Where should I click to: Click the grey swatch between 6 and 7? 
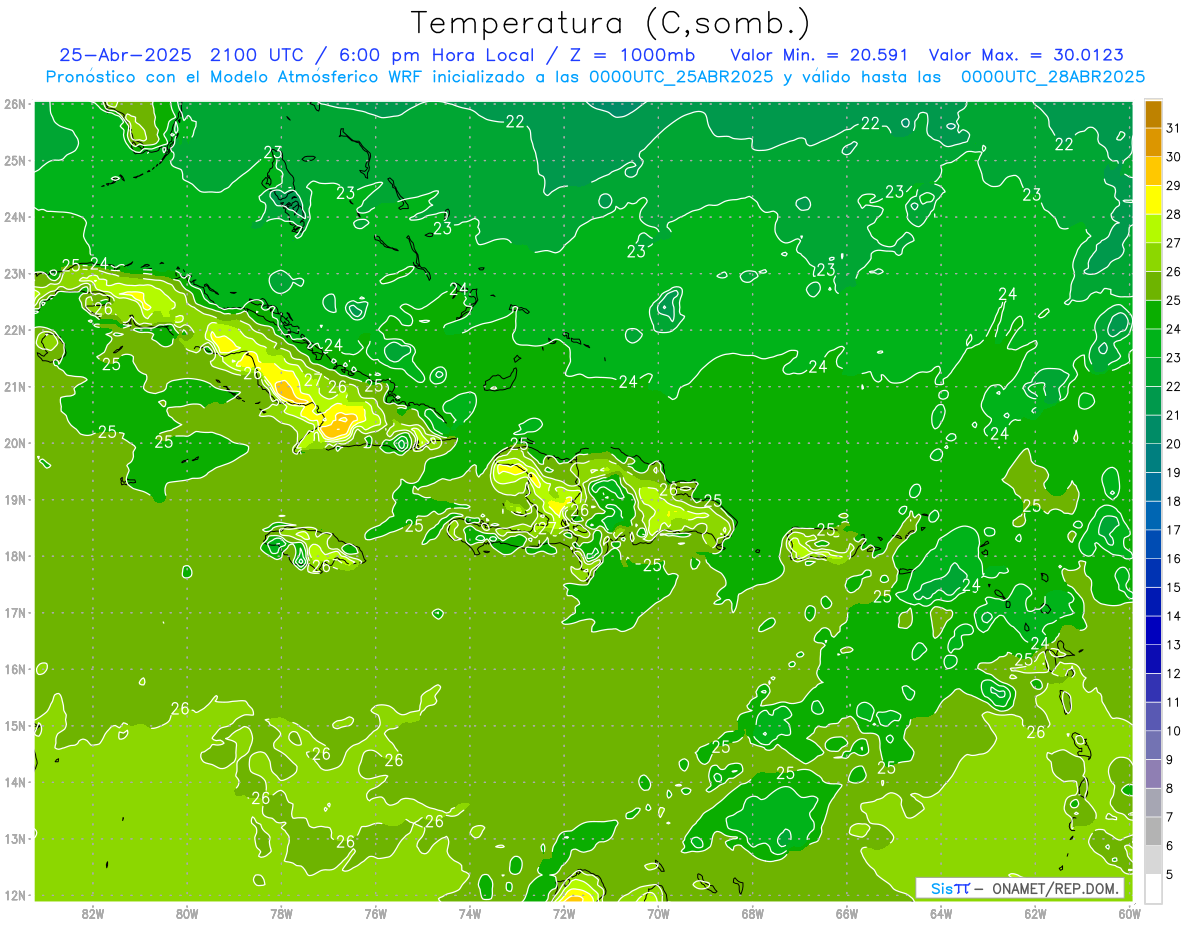click(1153, 831)
